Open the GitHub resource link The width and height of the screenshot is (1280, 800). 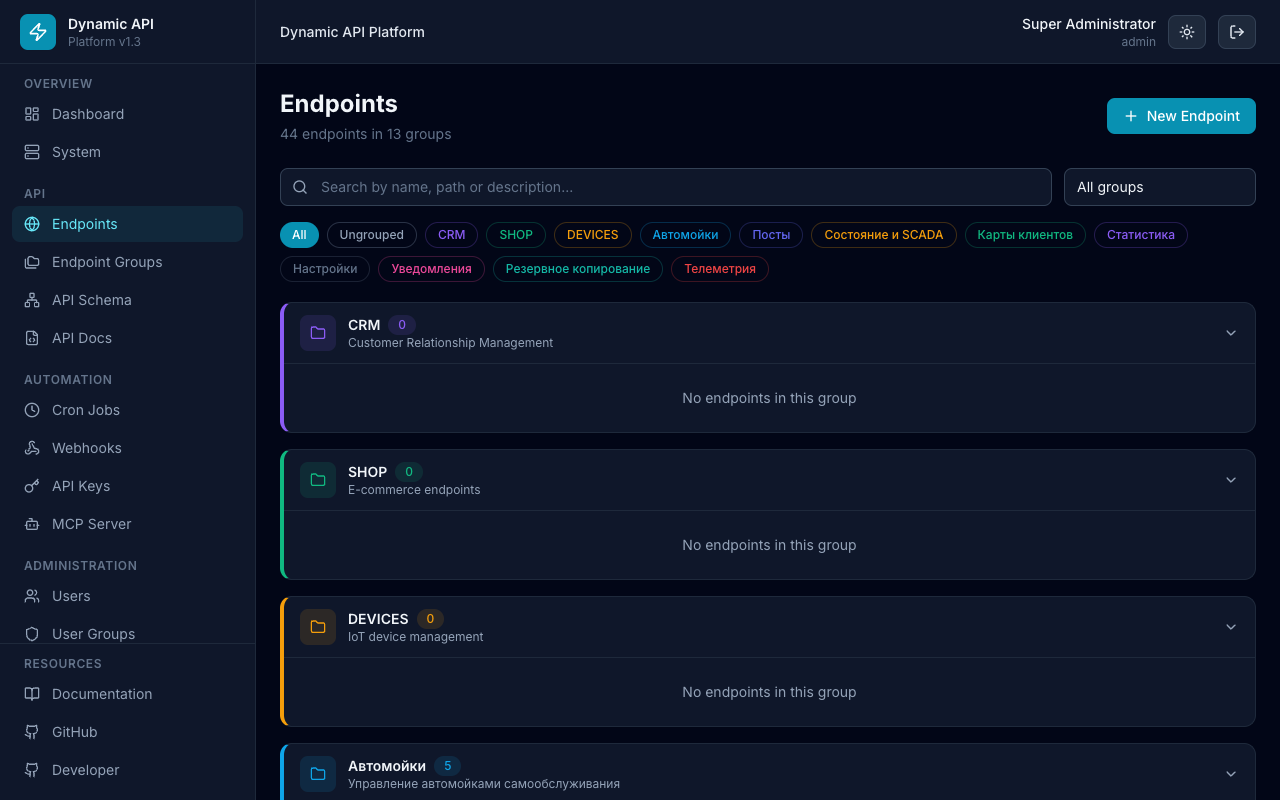point(127,732)
